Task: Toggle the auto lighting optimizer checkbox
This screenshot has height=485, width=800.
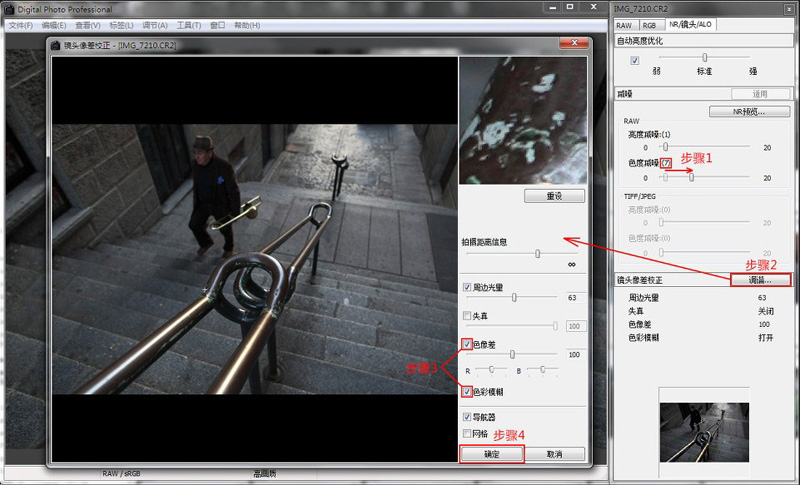Action: 635,60
